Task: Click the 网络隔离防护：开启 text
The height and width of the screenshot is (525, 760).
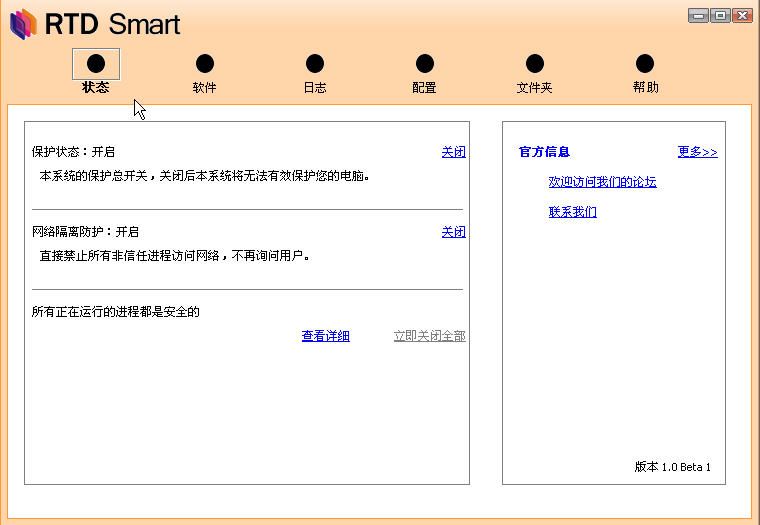Action: click(85, 232)
